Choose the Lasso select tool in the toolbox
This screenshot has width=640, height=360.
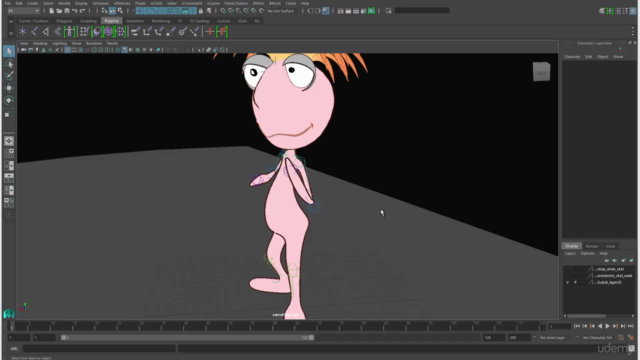point(9,64)
